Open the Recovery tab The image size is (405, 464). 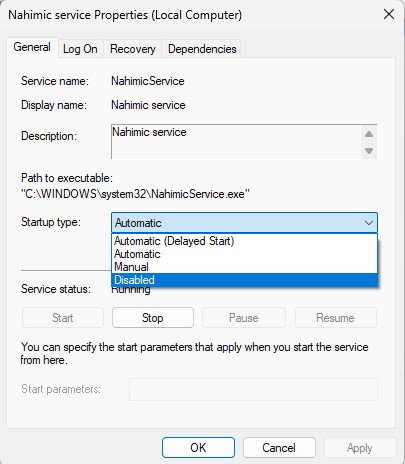pos(133,49)
